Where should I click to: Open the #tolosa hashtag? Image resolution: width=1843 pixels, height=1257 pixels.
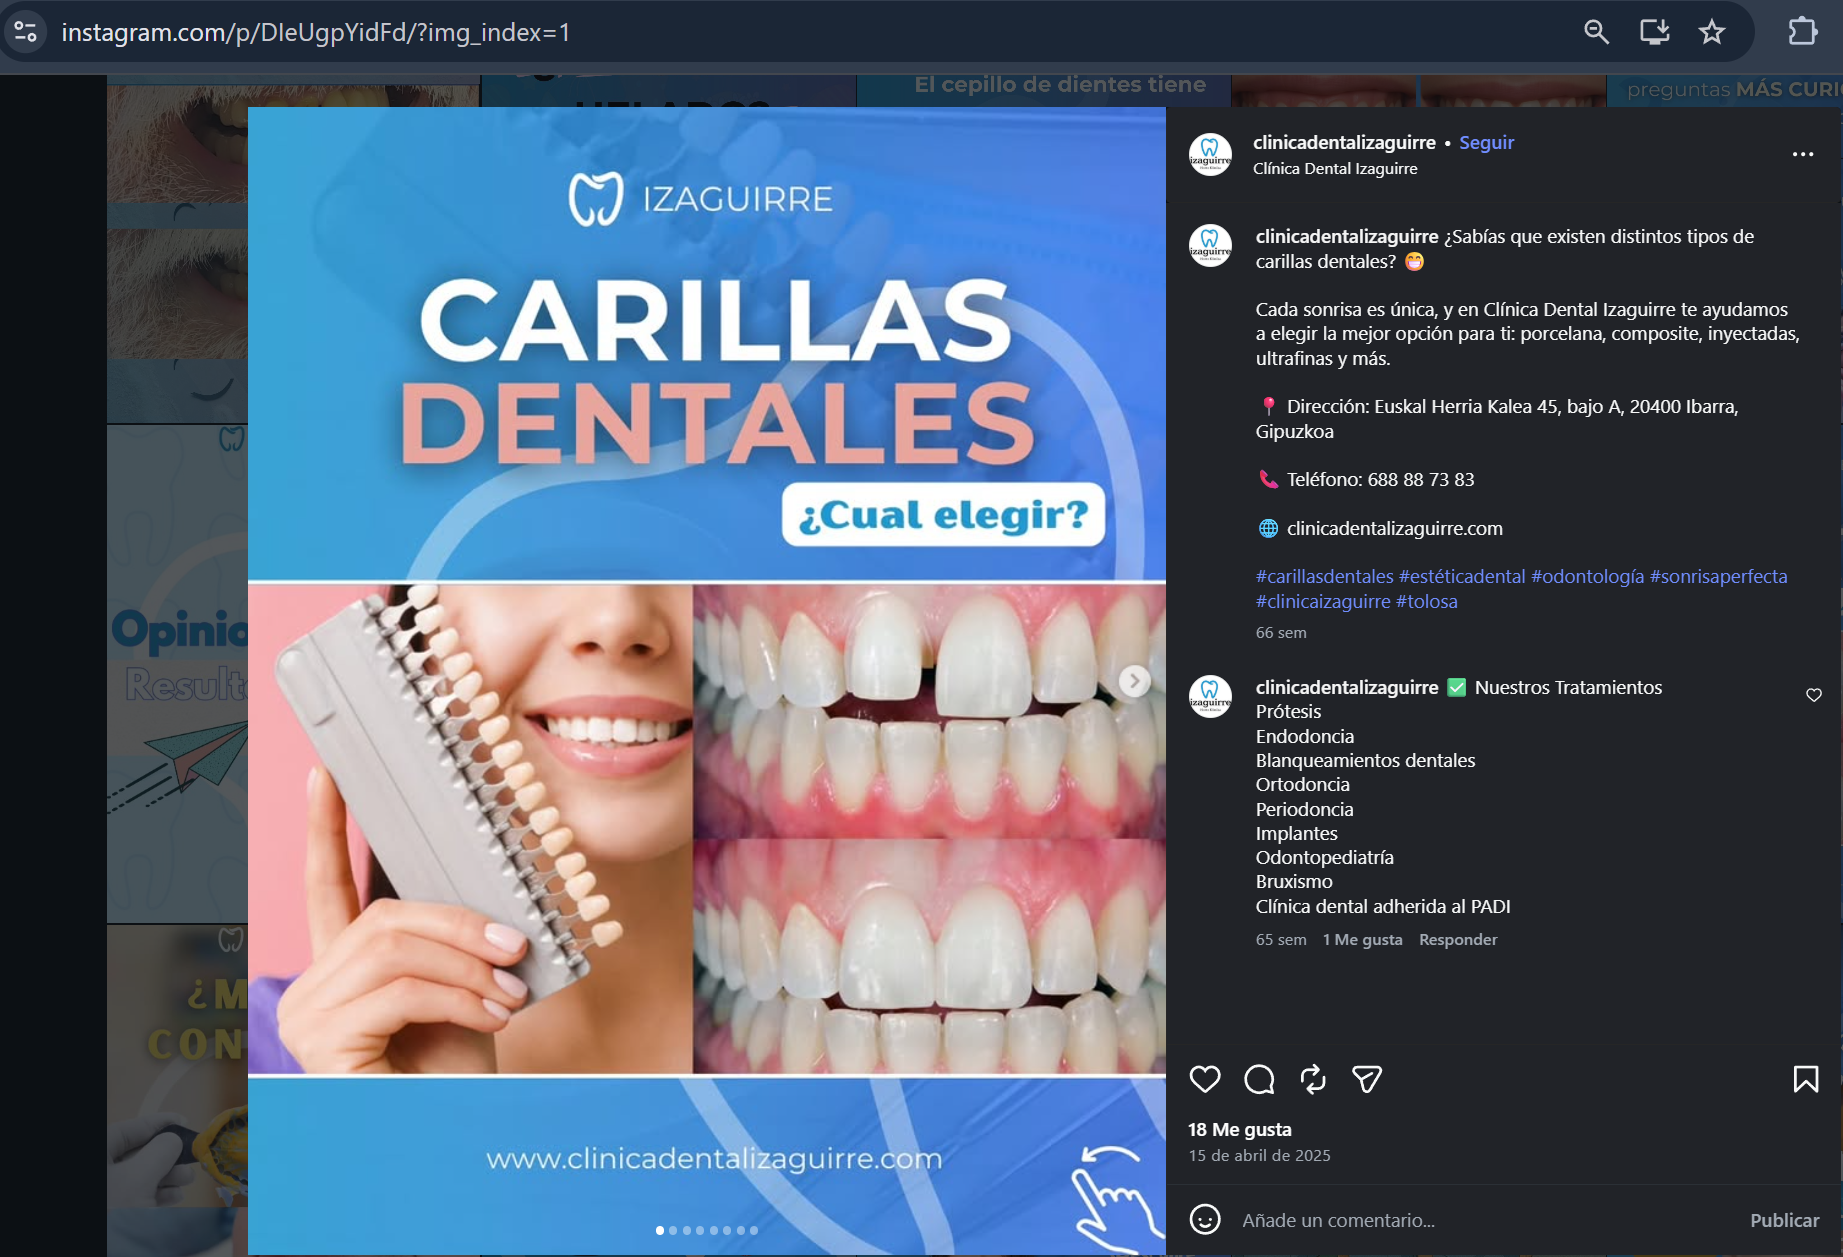click(1427, 601)
